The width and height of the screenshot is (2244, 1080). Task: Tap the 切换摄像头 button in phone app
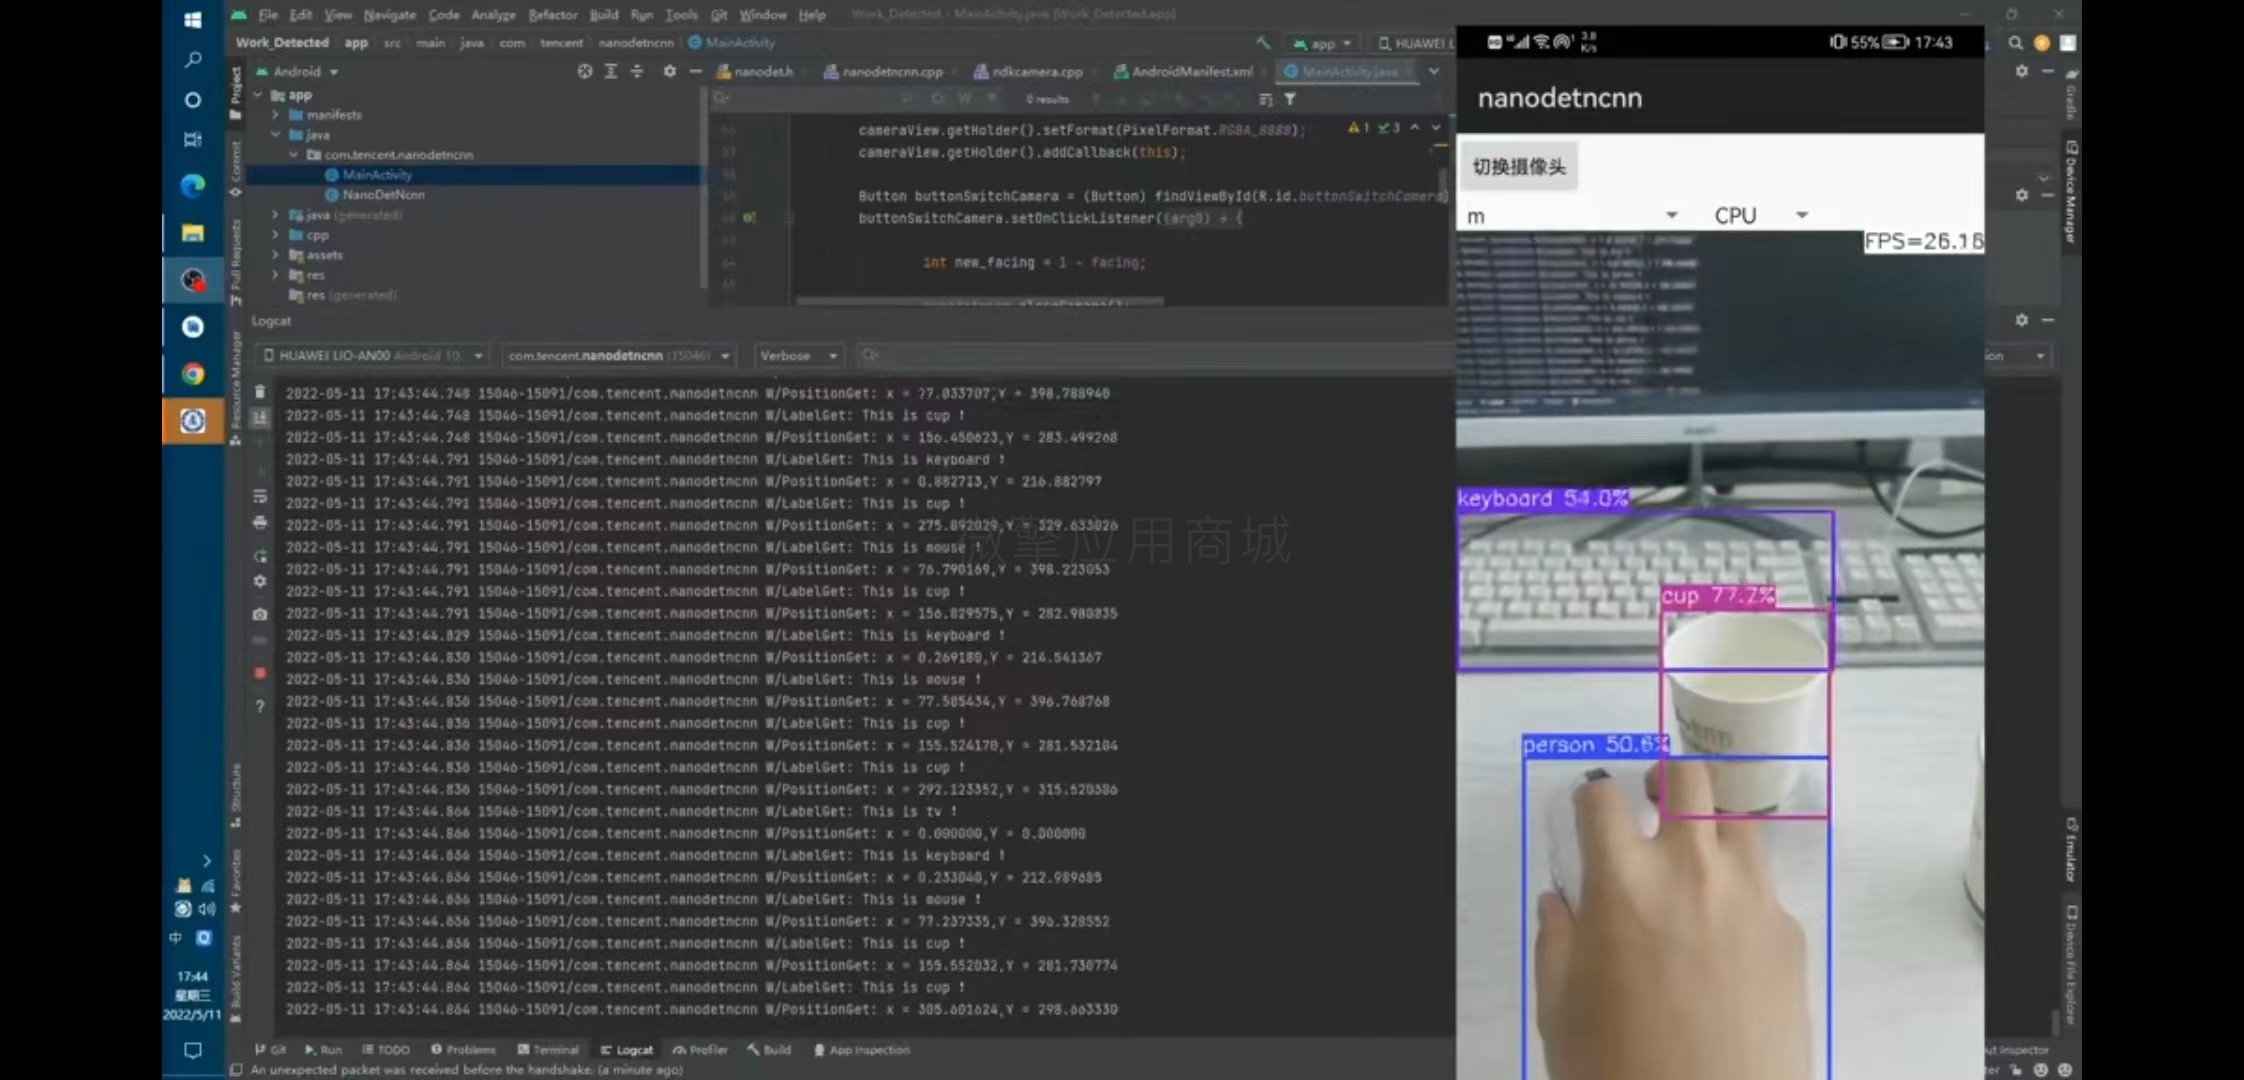pos(1519,167)
